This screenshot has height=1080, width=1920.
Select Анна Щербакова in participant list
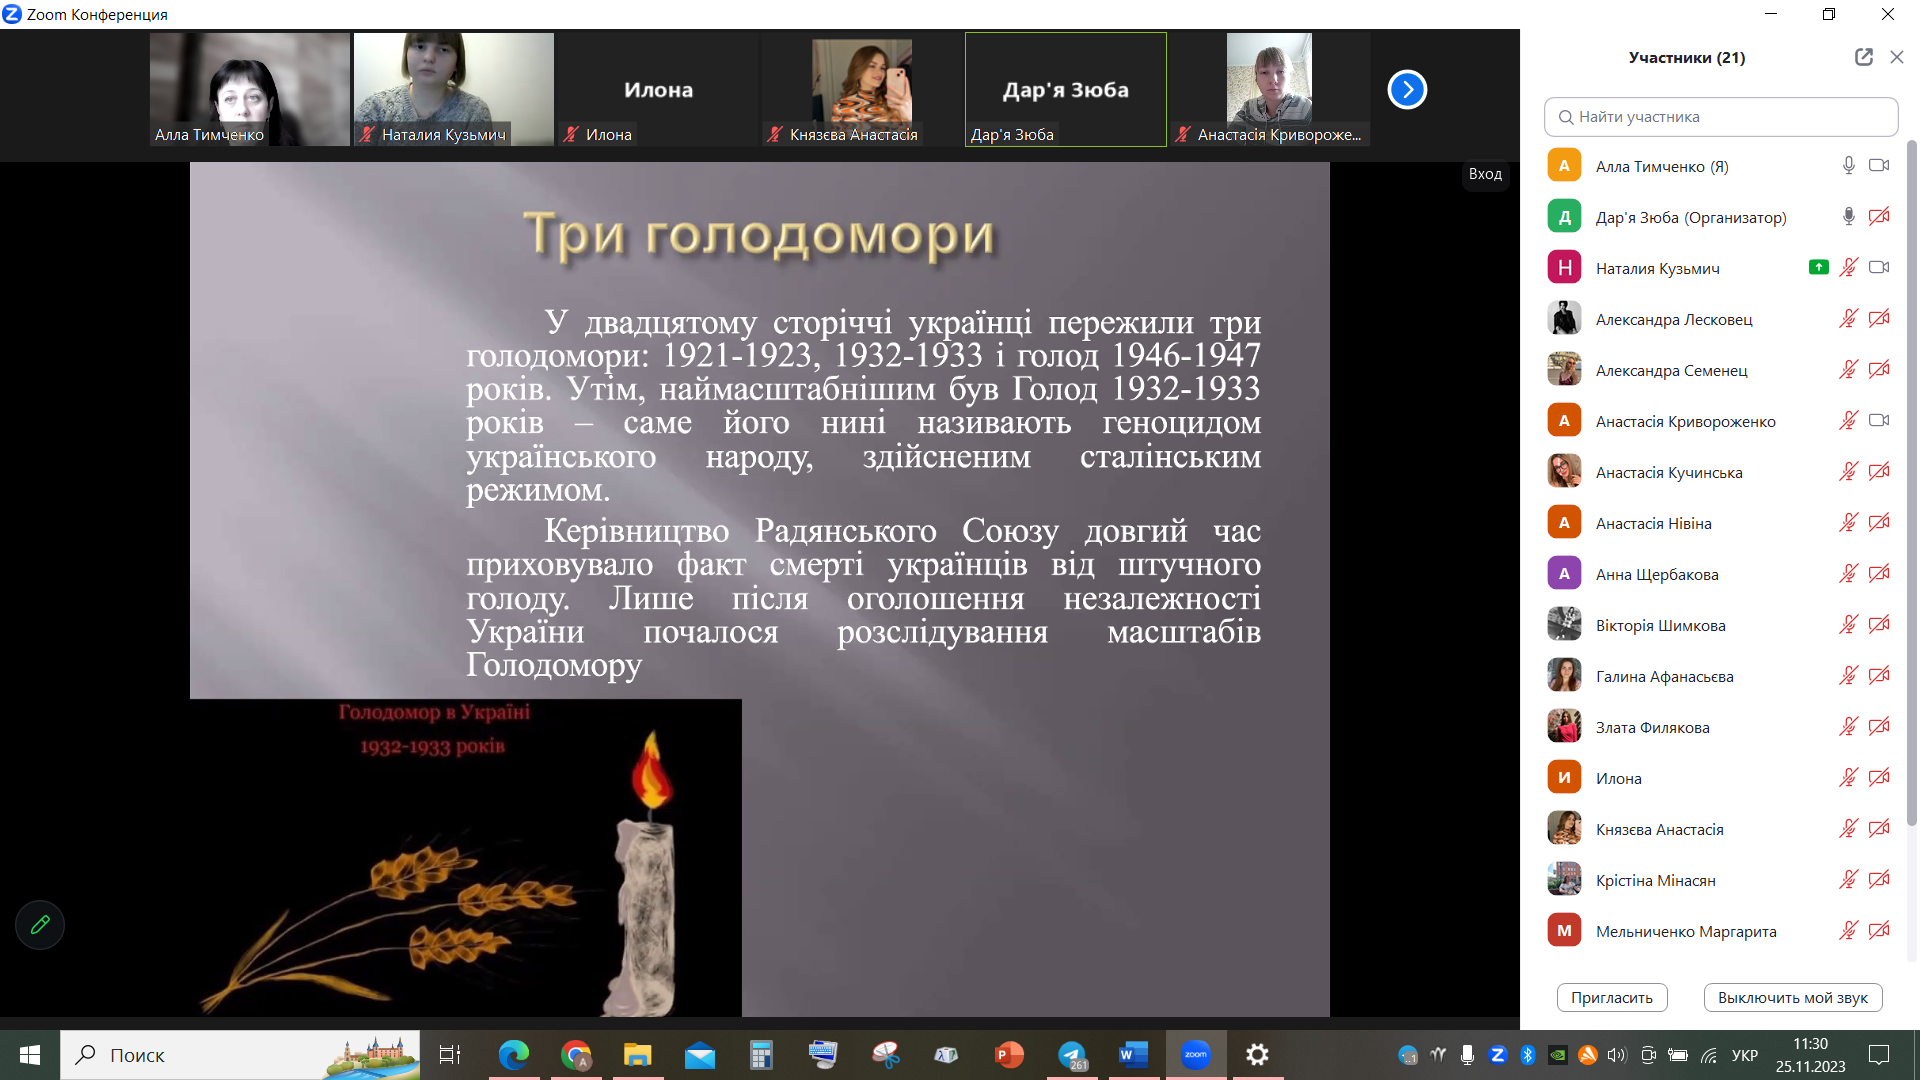tap(1656, 574)
